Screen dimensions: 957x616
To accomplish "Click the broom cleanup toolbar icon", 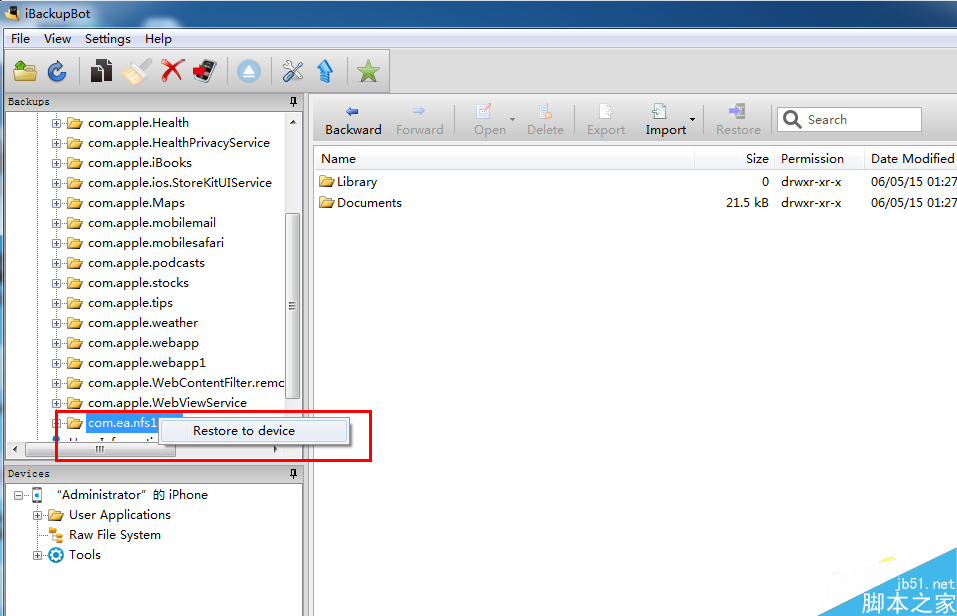I will click(137, 71).
